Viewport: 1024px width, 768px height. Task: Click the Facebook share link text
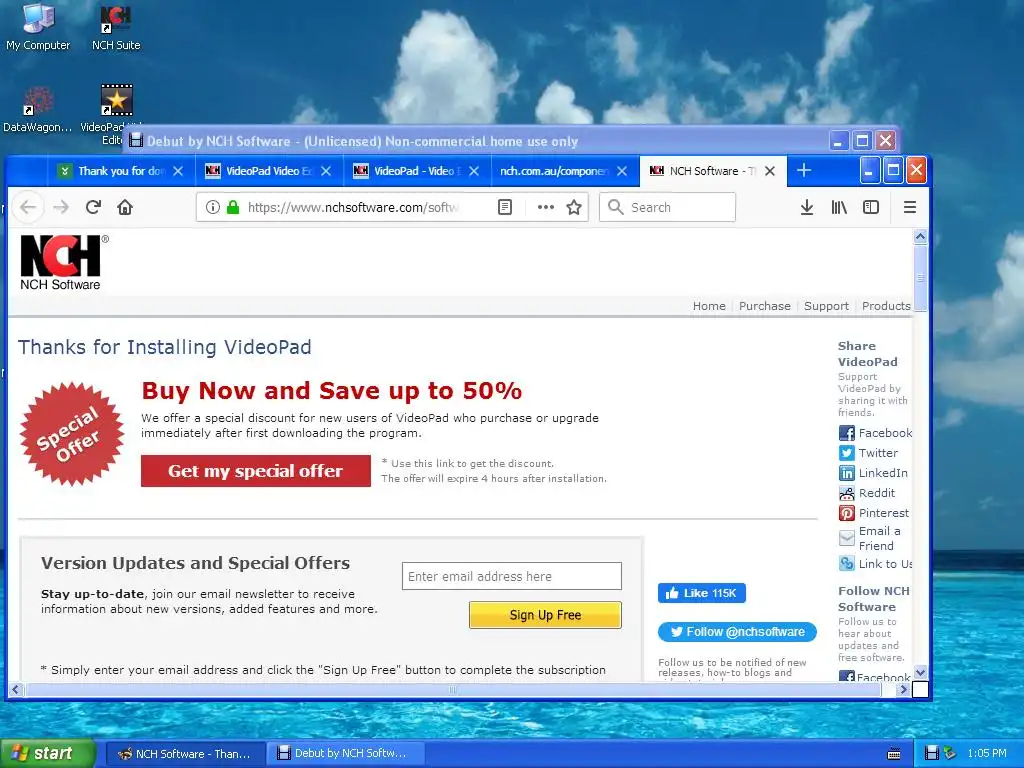885,433
